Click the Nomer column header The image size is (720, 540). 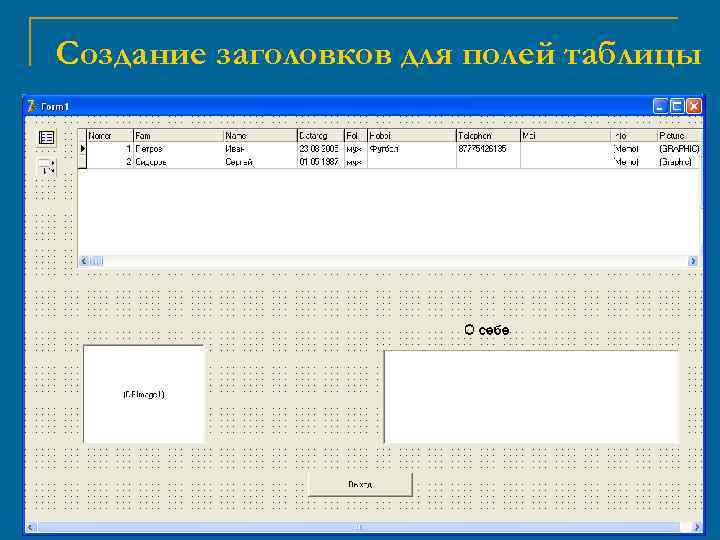click(x=110, y=136)
